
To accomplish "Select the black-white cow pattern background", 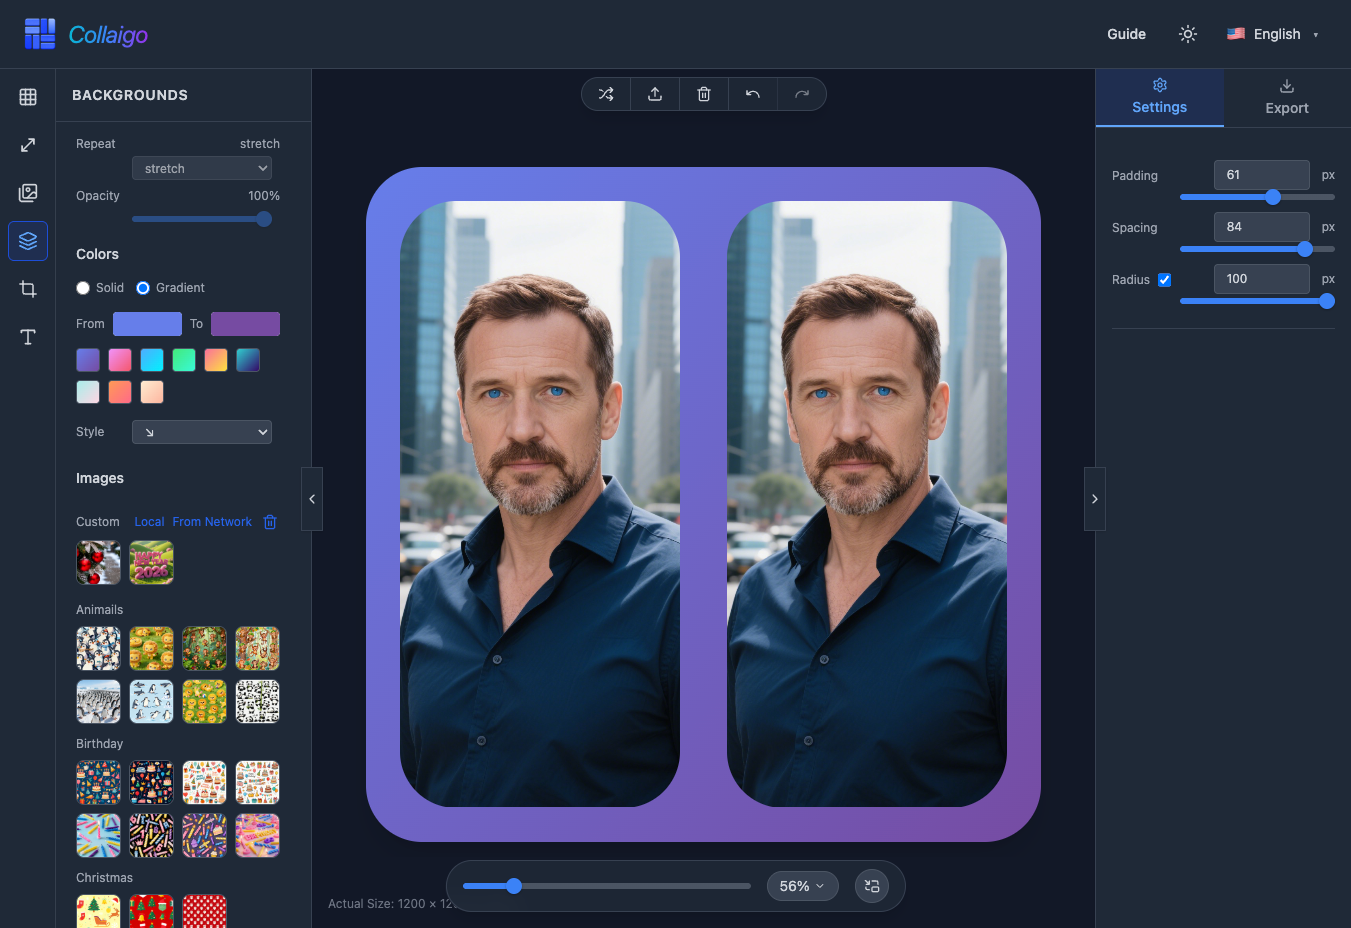I will [x=257, y=701].
